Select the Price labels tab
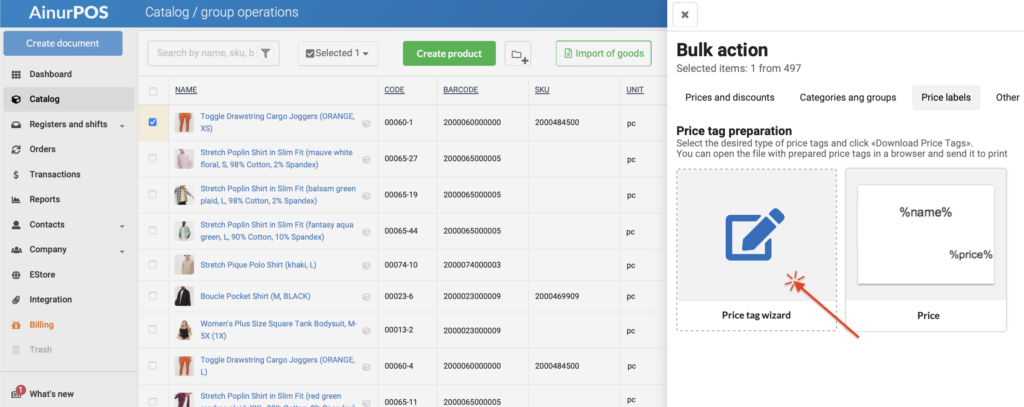The height and width of the screenshot is (407, 1024). (x=946, y=97)
